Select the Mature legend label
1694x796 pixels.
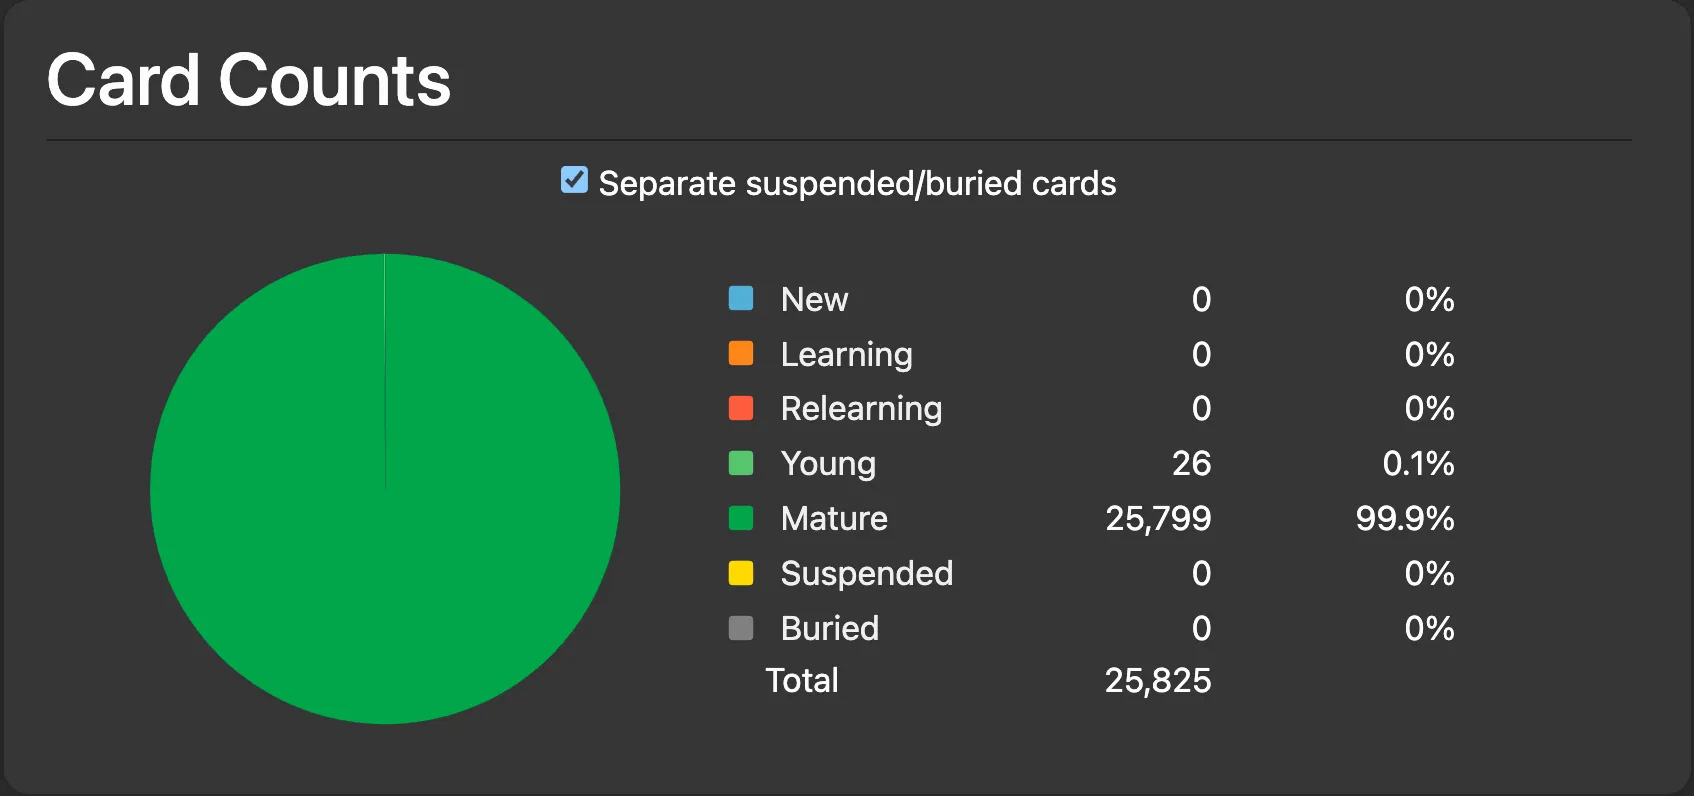[834, 518]
